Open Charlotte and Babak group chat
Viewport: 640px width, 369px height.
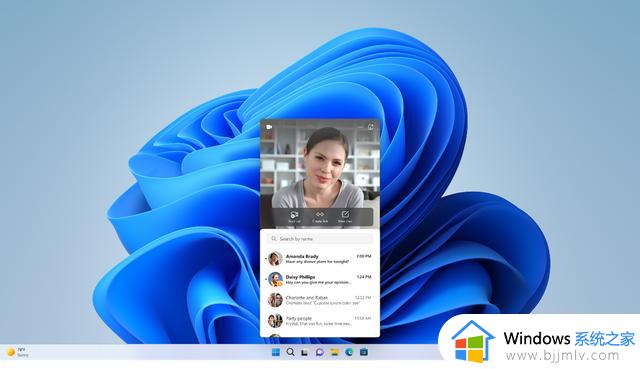point(320,300)
